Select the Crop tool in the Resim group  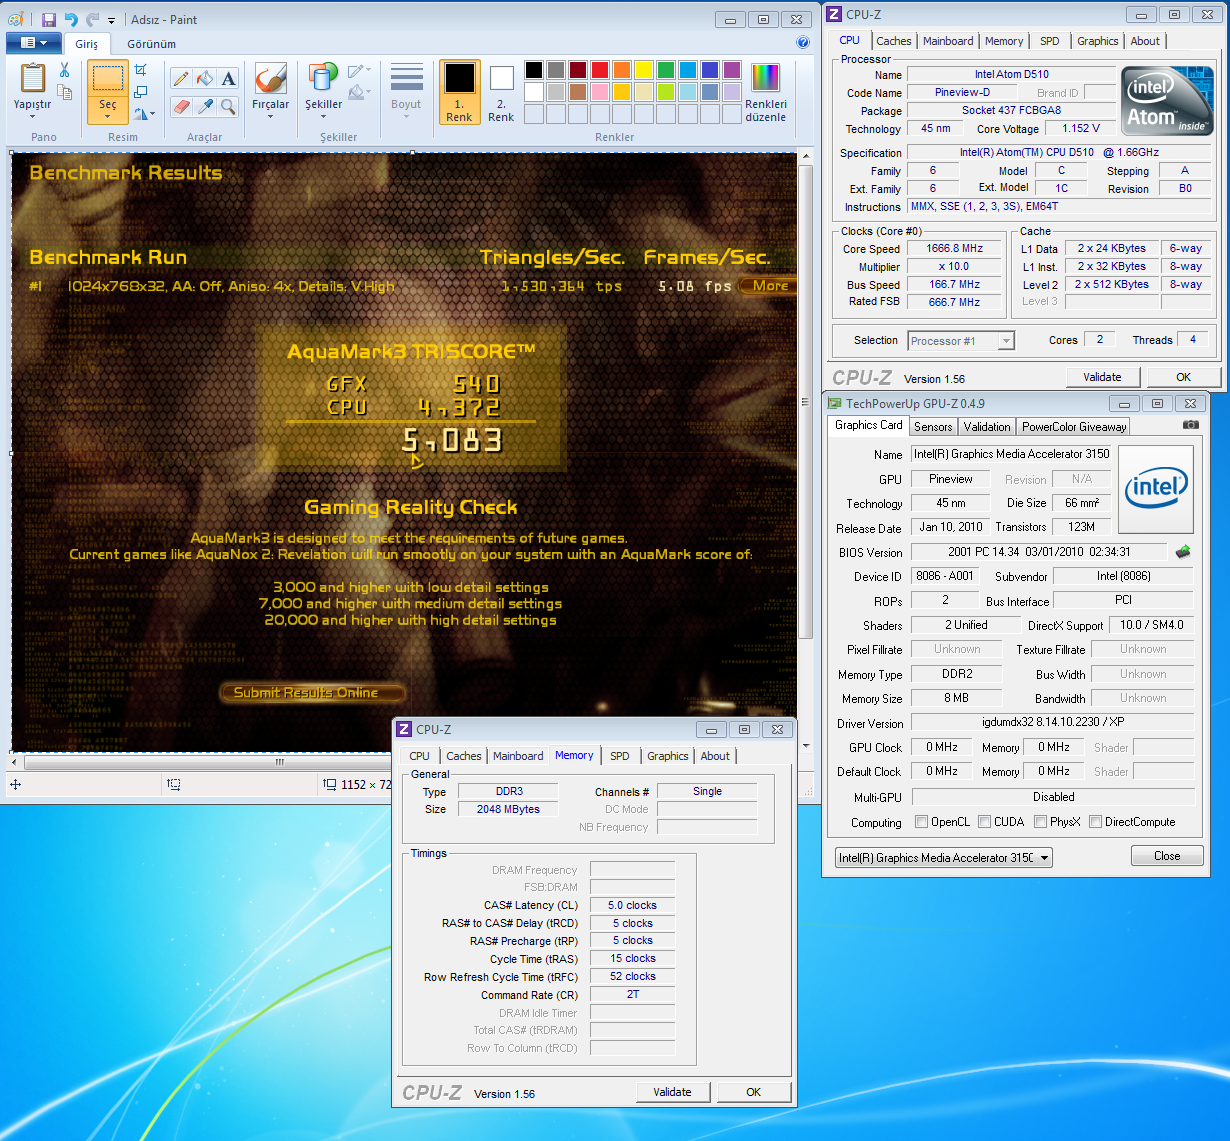tap(140, 70)
